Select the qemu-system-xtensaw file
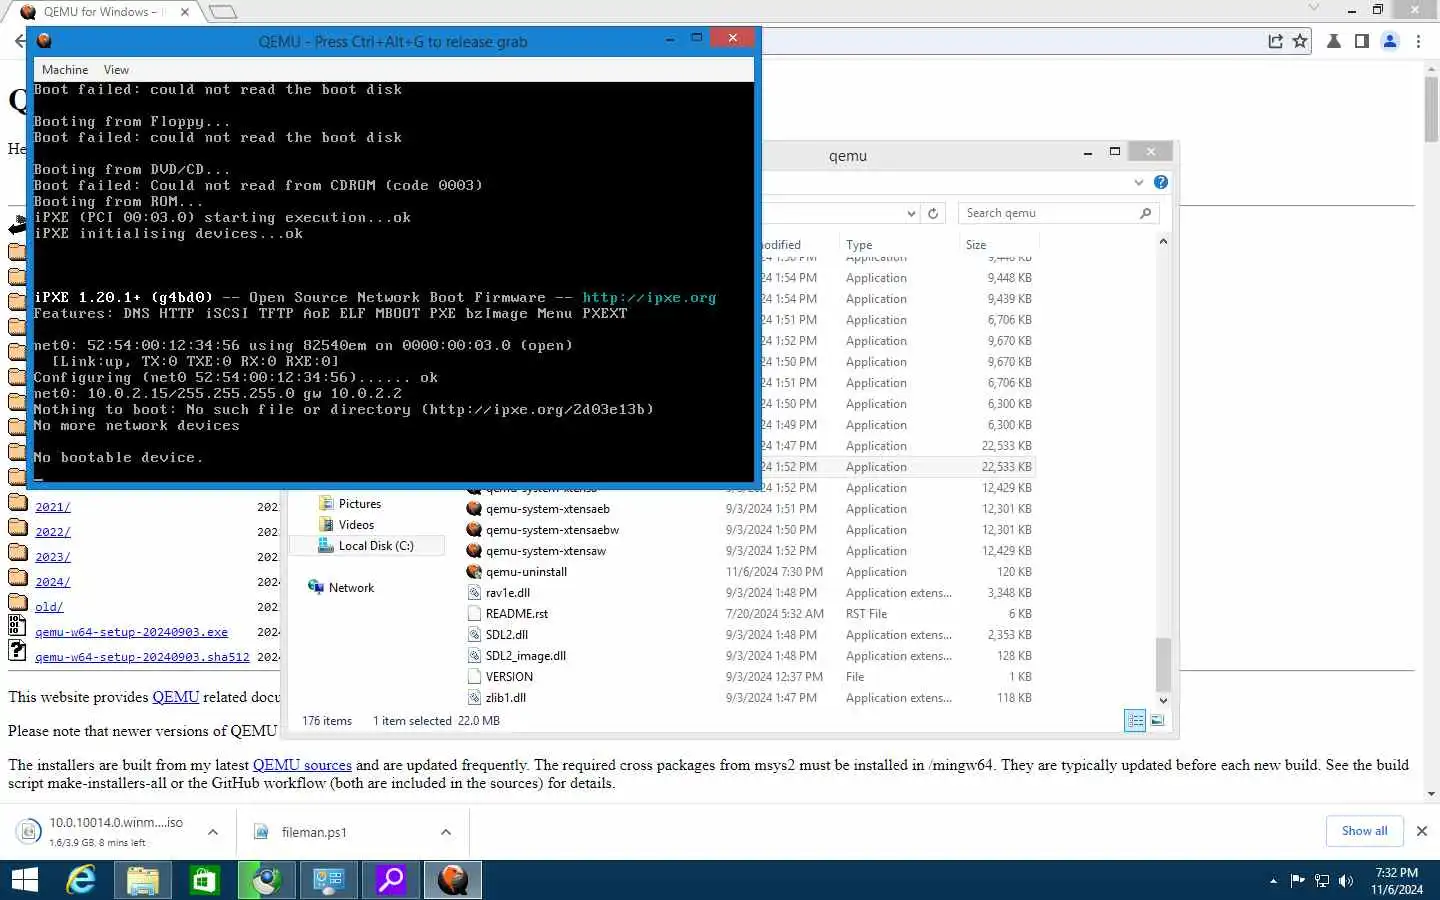 (545, 551)
